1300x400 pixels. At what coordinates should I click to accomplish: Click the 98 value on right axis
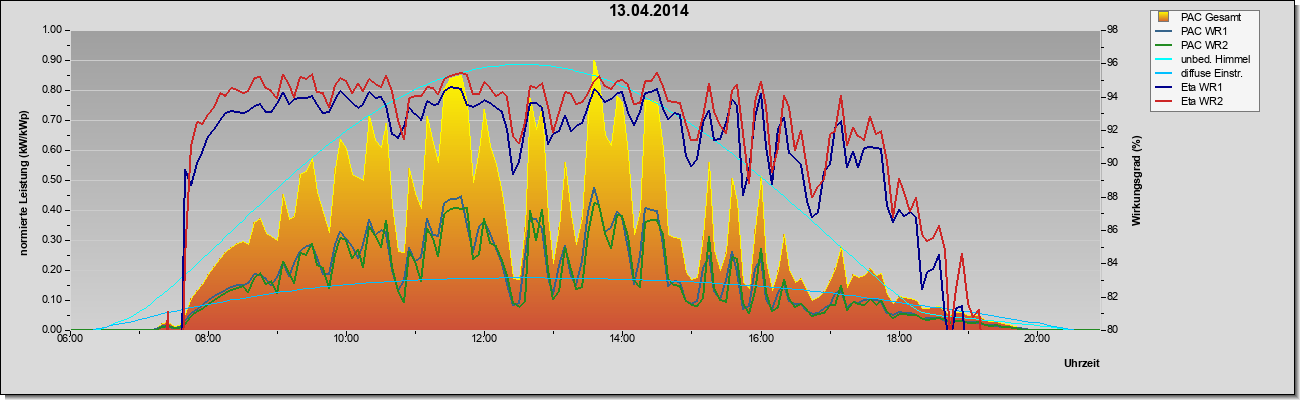click(1110, 30)
